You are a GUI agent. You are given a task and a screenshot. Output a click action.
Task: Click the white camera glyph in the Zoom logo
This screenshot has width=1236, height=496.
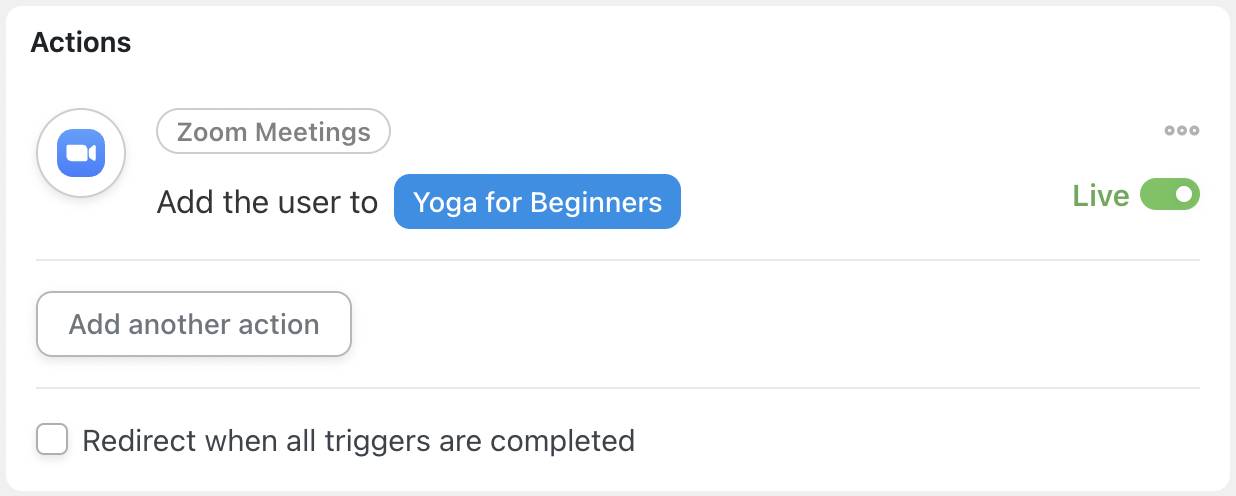click(81, 154)
